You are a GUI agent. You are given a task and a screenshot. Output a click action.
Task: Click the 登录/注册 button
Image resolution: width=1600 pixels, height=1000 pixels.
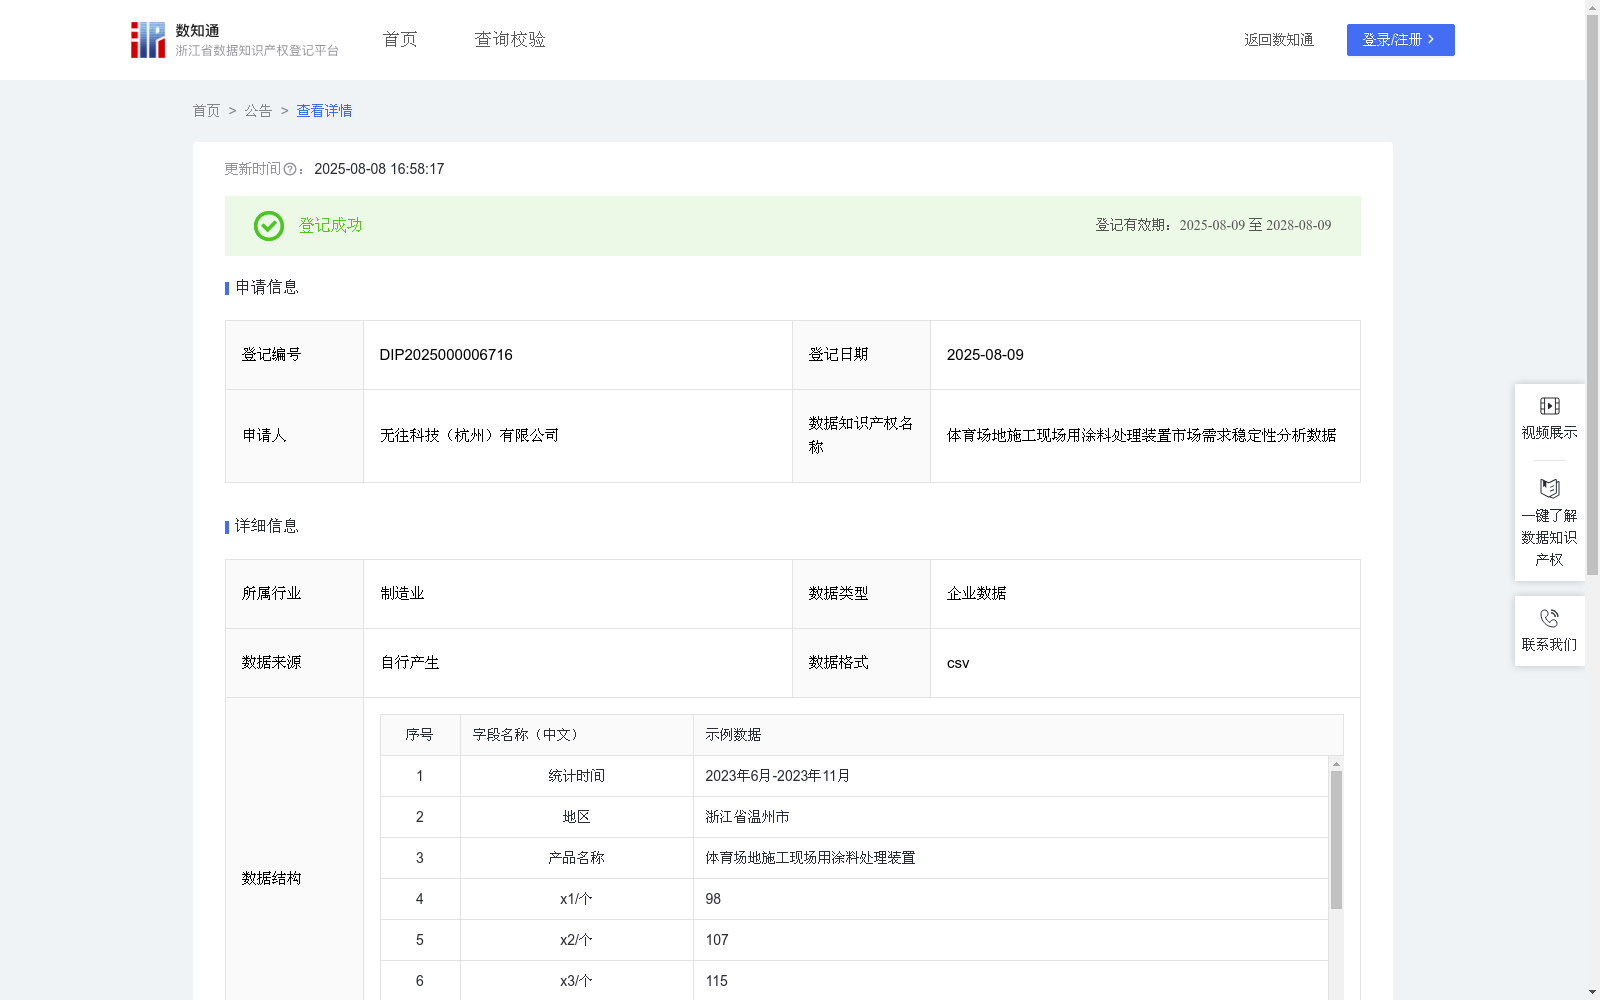coord(1400,40)
